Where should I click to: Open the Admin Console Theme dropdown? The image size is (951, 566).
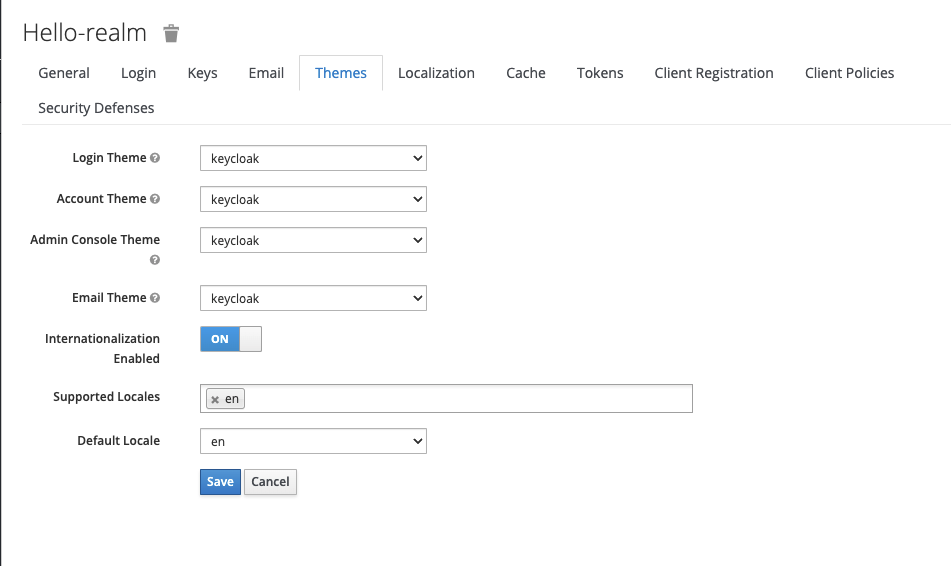[314, 240]
